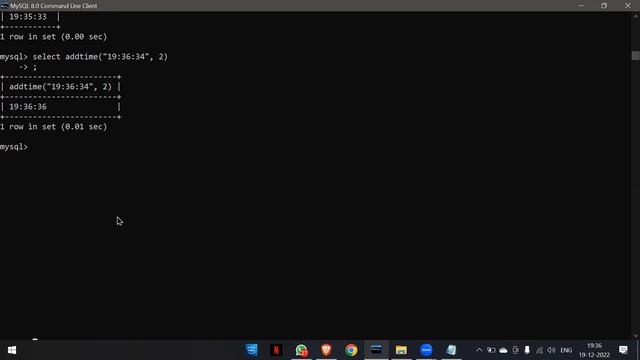Click the scrollbar up arrow
640x360 pixels.
click(x=636, y=16)
